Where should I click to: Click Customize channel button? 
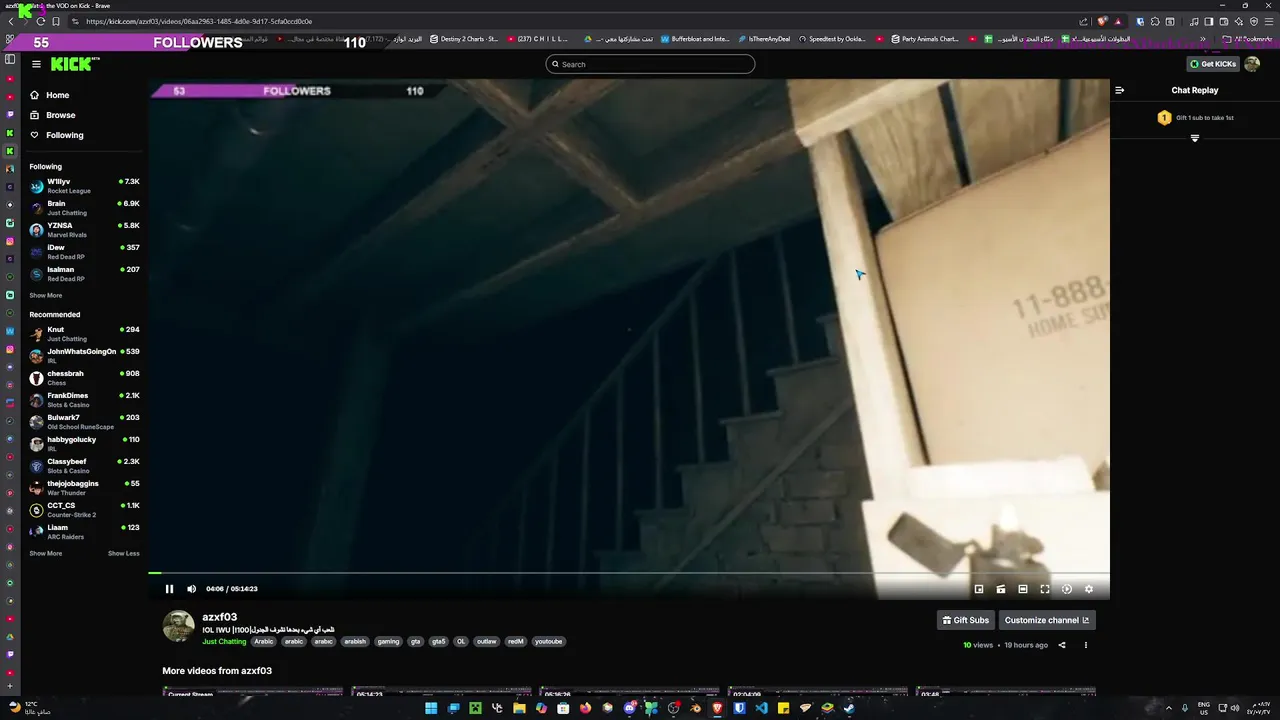(1047, 620)
